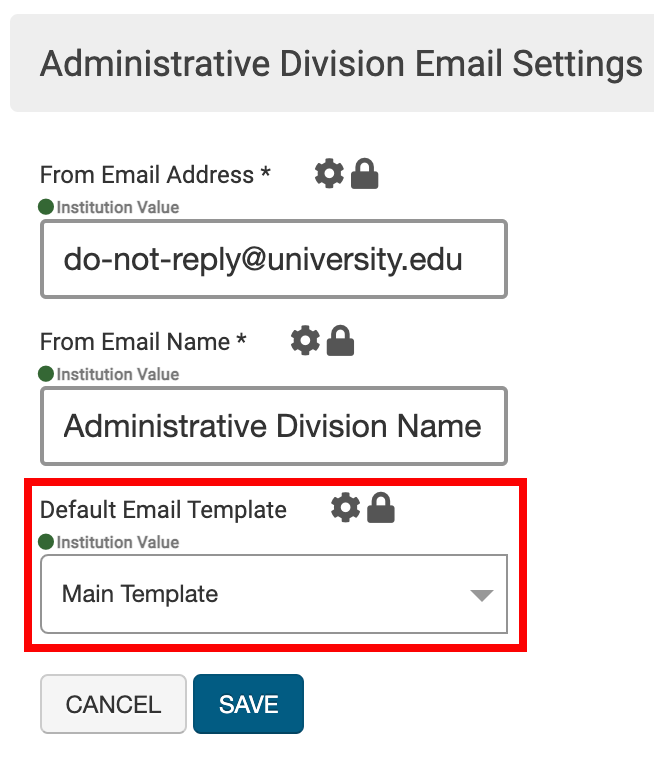Click the green indicator under Default Email Template
The width and height of the screenshot is (654, 762).
pos(46,542)
